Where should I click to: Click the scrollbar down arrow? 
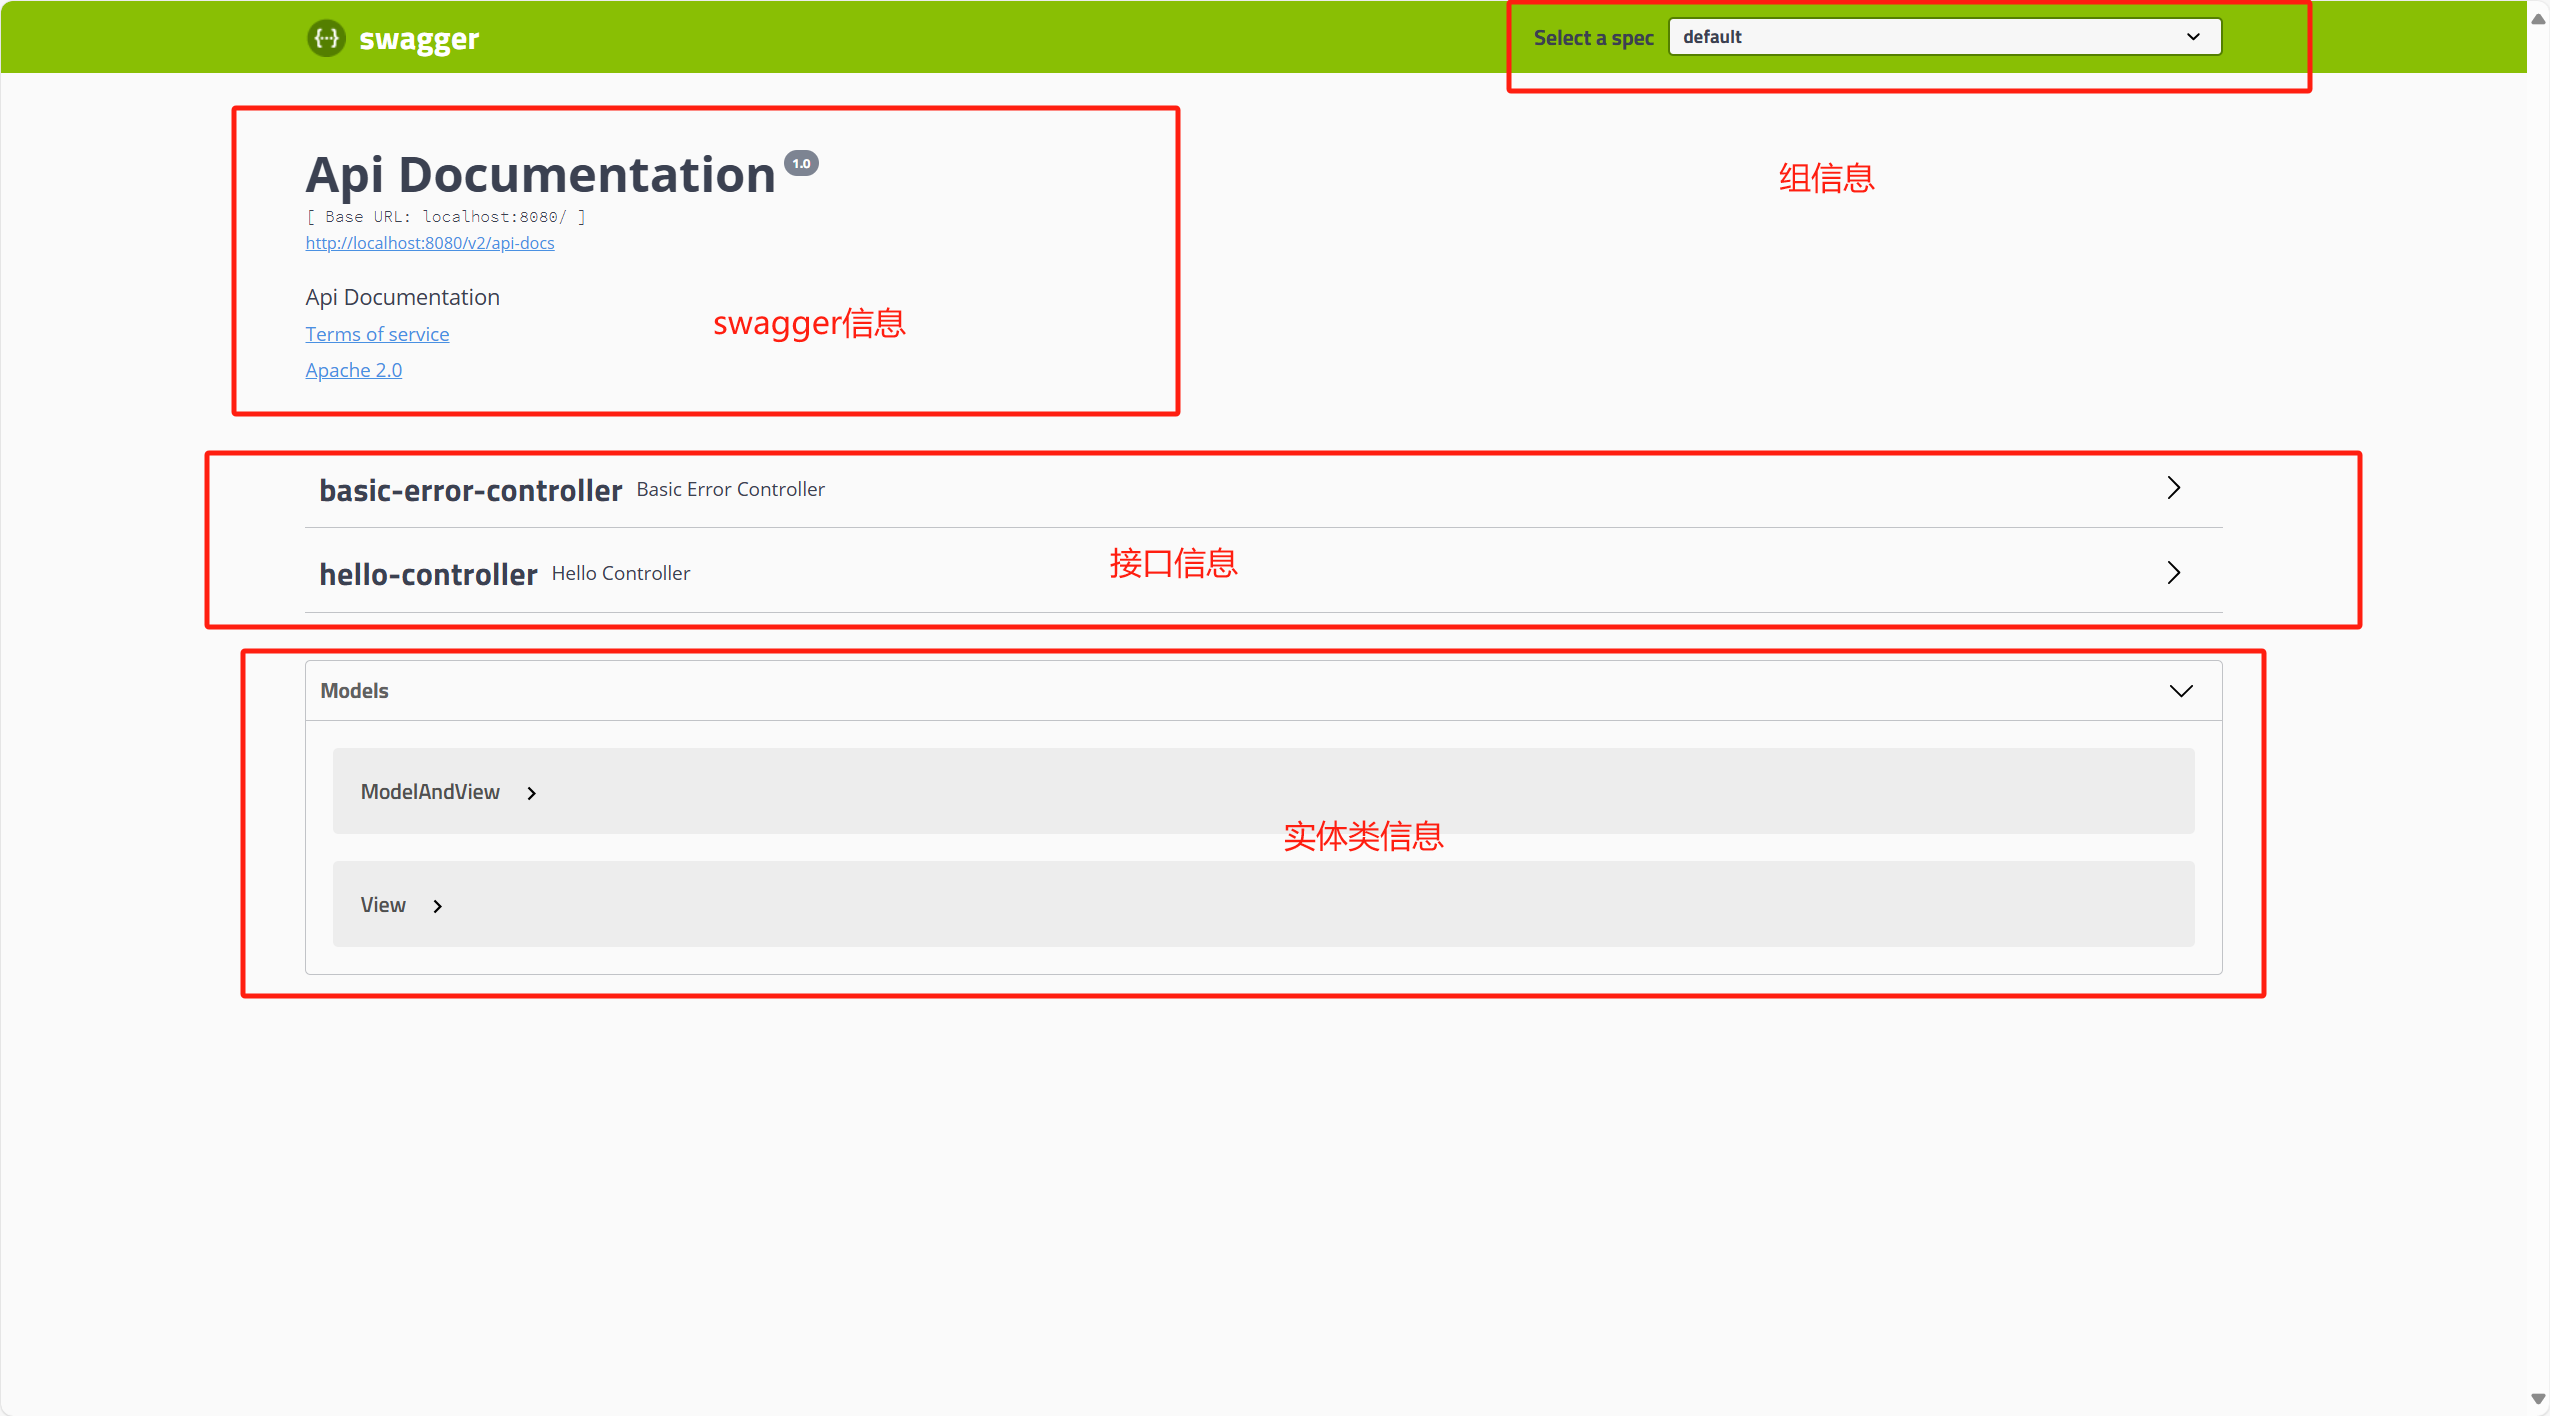2538,1399
